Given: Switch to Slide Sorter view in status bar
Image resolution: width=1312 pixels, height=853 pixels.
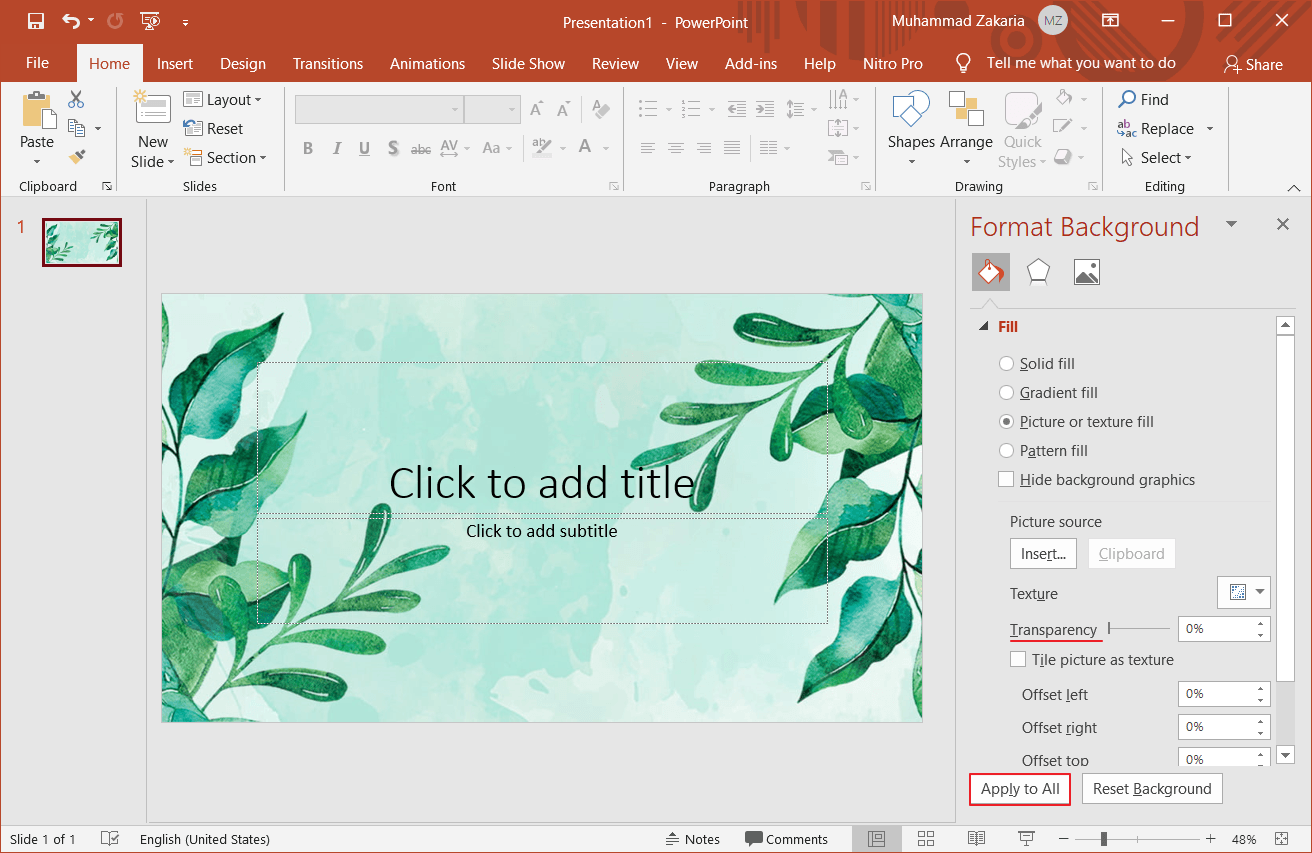Looking at the screenshot, I should tap(925, 838).
